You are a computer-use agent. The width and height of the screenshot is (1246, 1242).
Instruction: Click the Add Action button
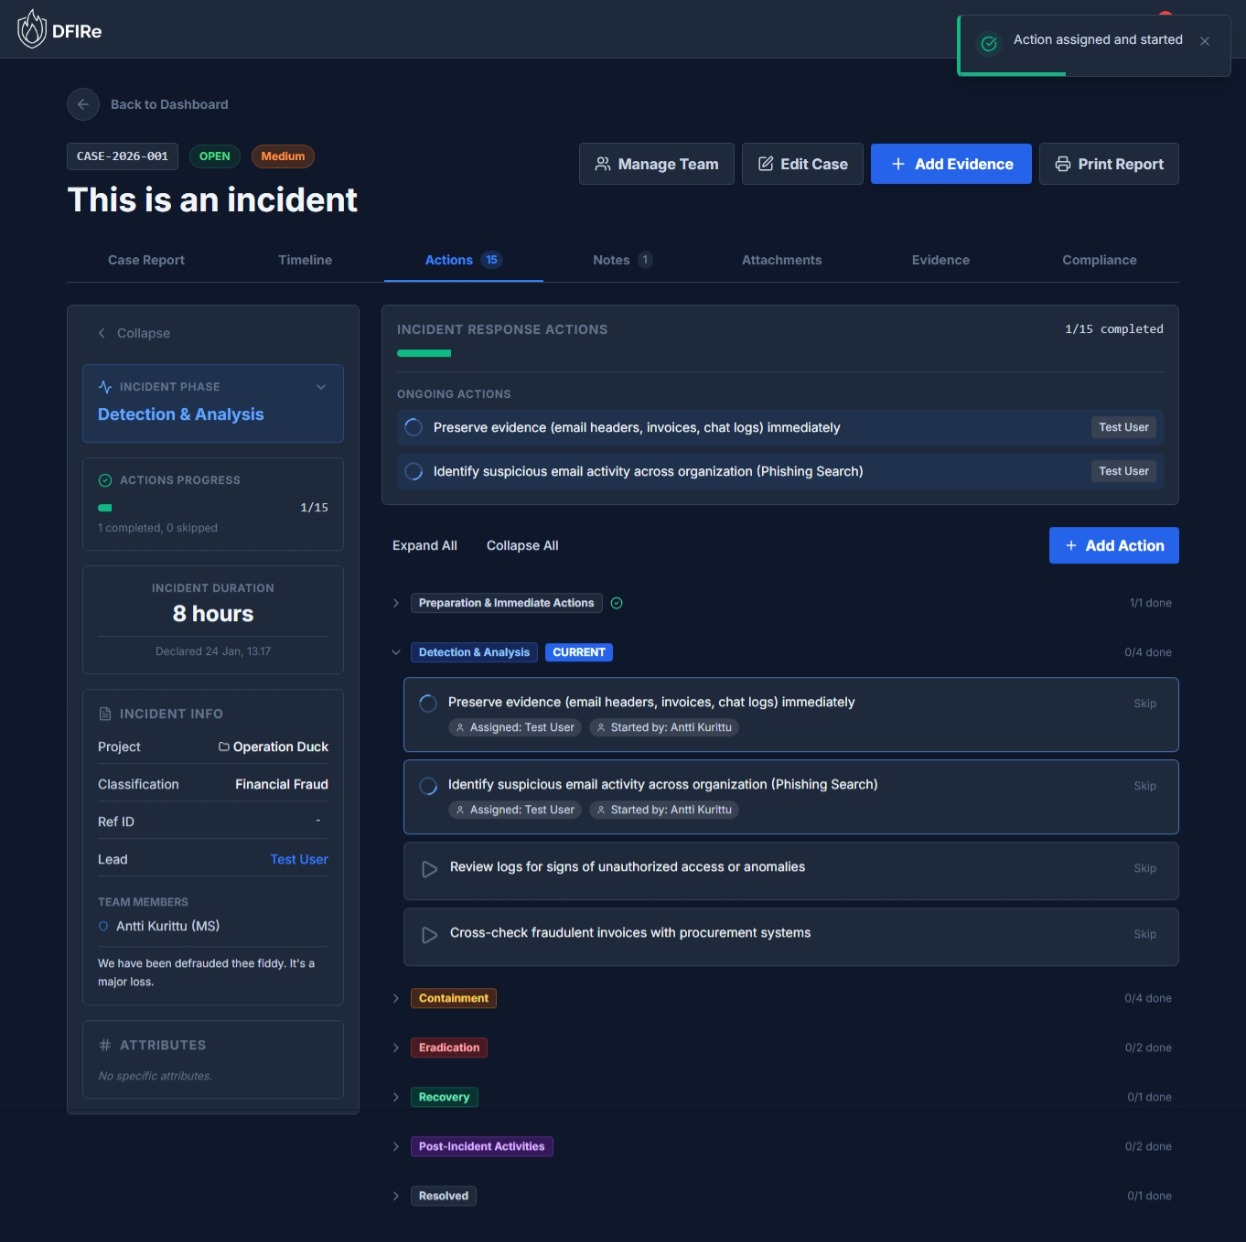[x=1113, y=545]
